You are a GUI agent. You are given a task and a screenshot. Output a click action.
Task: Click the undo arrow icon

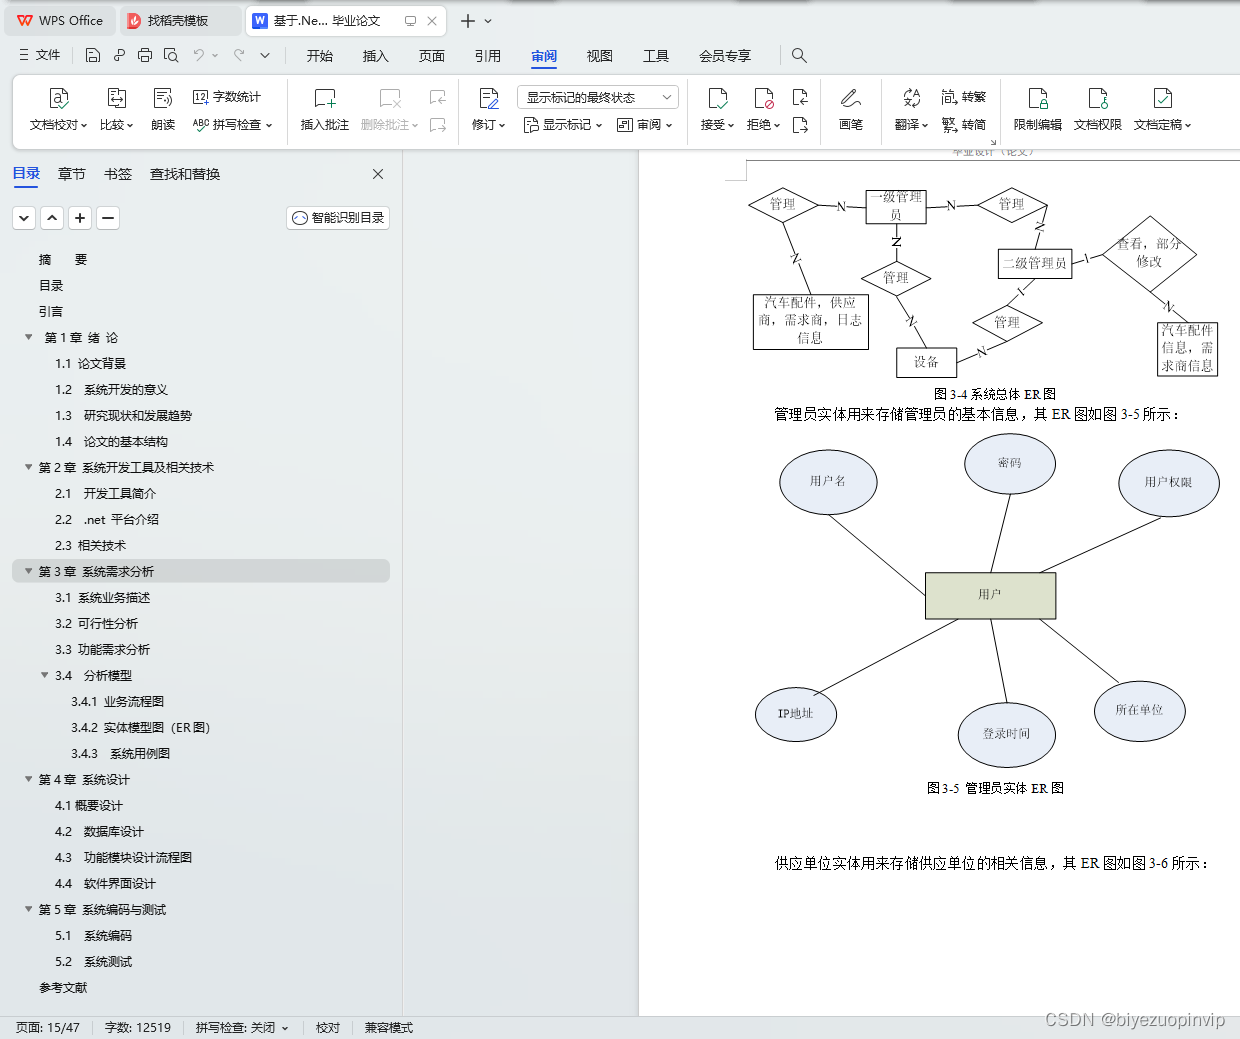[199, 55]
